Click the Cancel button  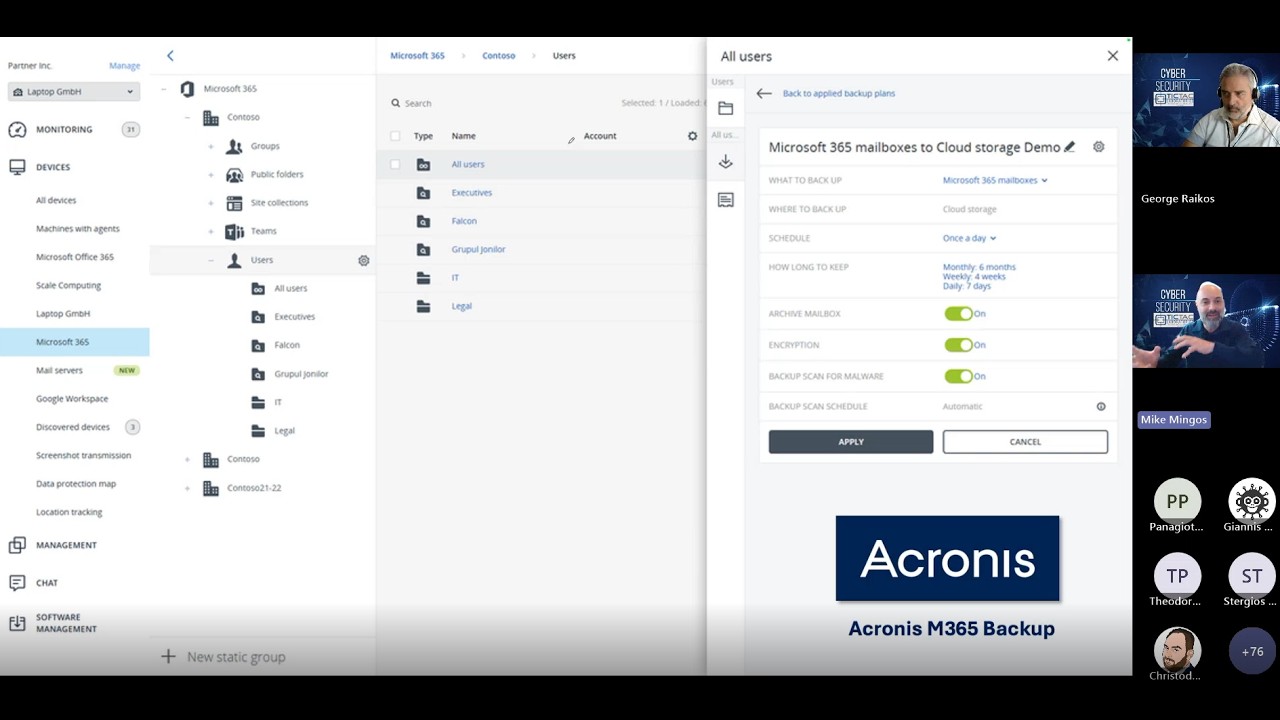click(x=1025, y=442)
